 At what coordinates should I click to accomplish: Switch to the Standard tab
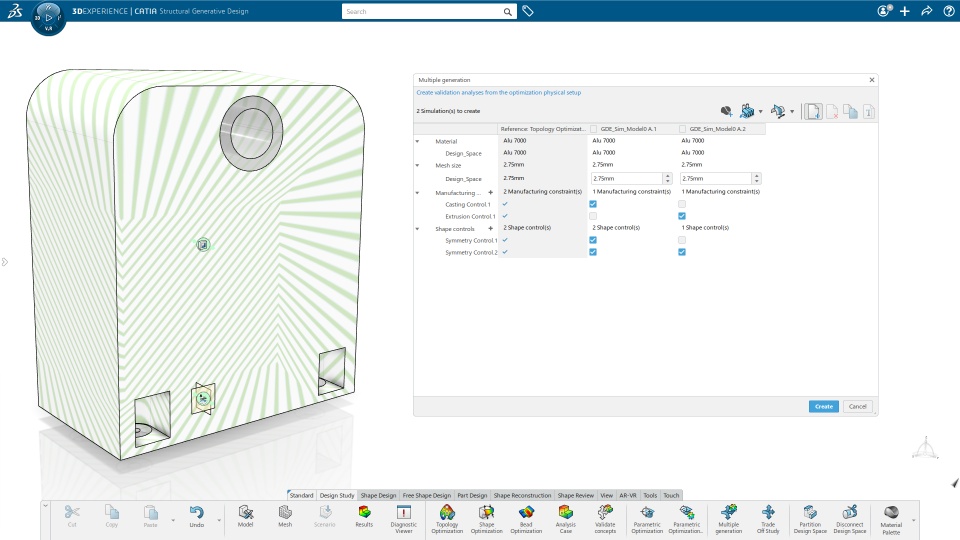301,495
